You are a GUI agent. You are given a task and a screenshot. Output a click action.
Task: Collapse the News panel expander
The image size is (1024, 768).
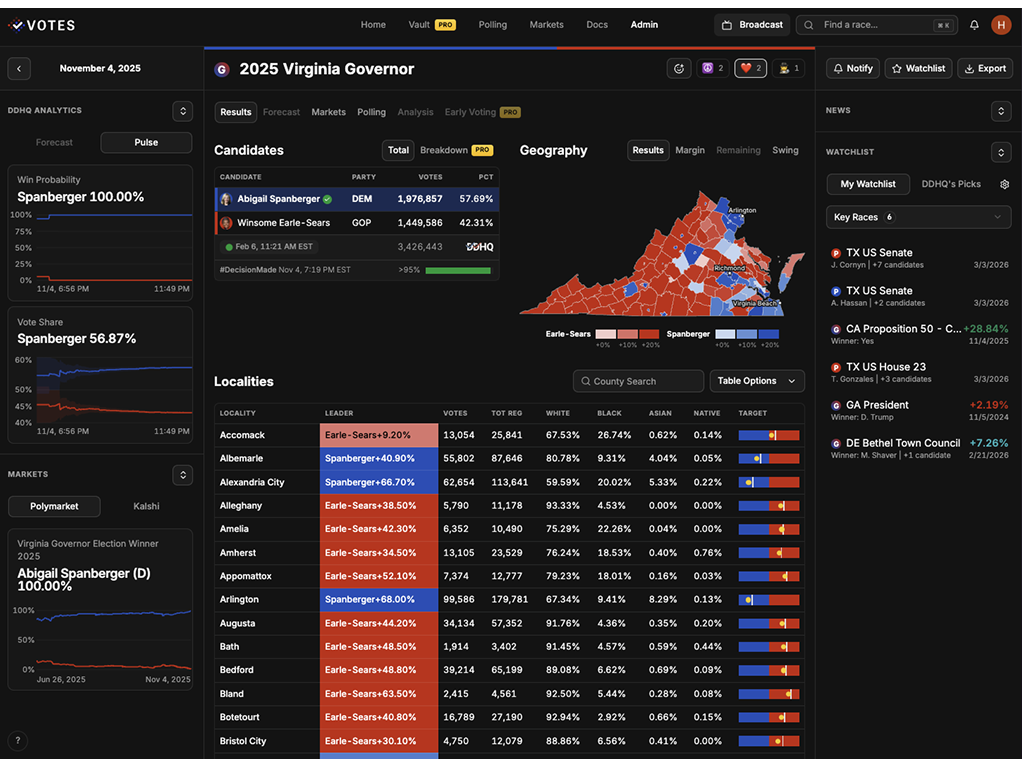1000,111
